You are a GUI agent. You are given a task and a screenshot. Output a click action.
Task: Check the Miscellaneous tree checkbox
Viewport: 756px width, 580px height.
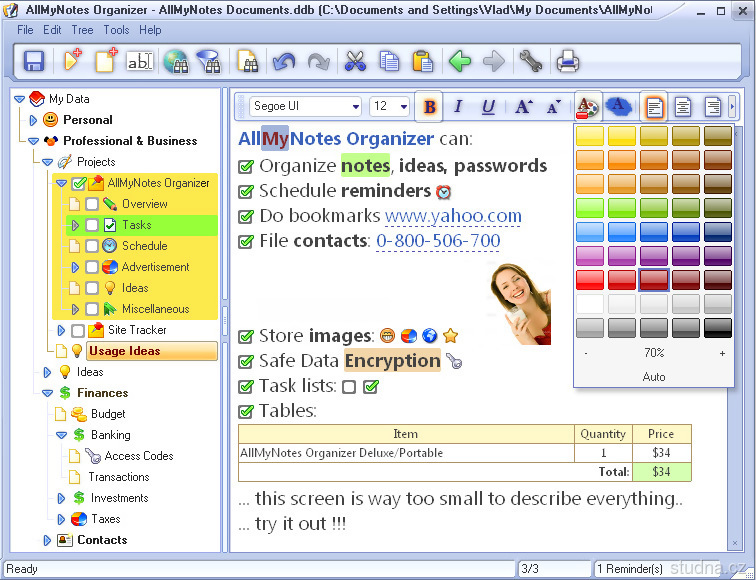point(92,309)
